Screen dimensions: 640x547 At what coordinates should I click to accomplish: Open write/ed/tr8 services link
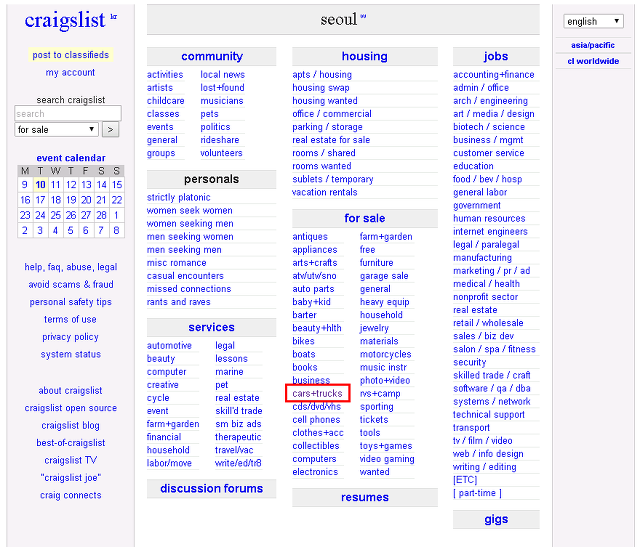(x=238, y=463)
